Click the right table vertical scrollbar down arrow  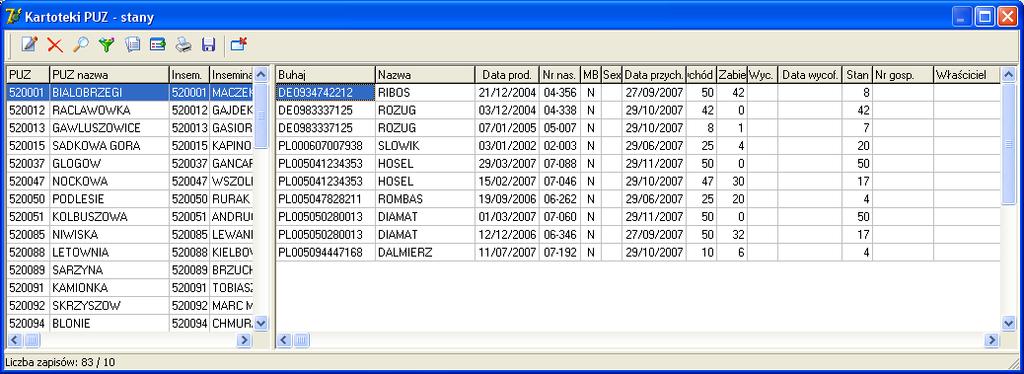click(1008, 323)
